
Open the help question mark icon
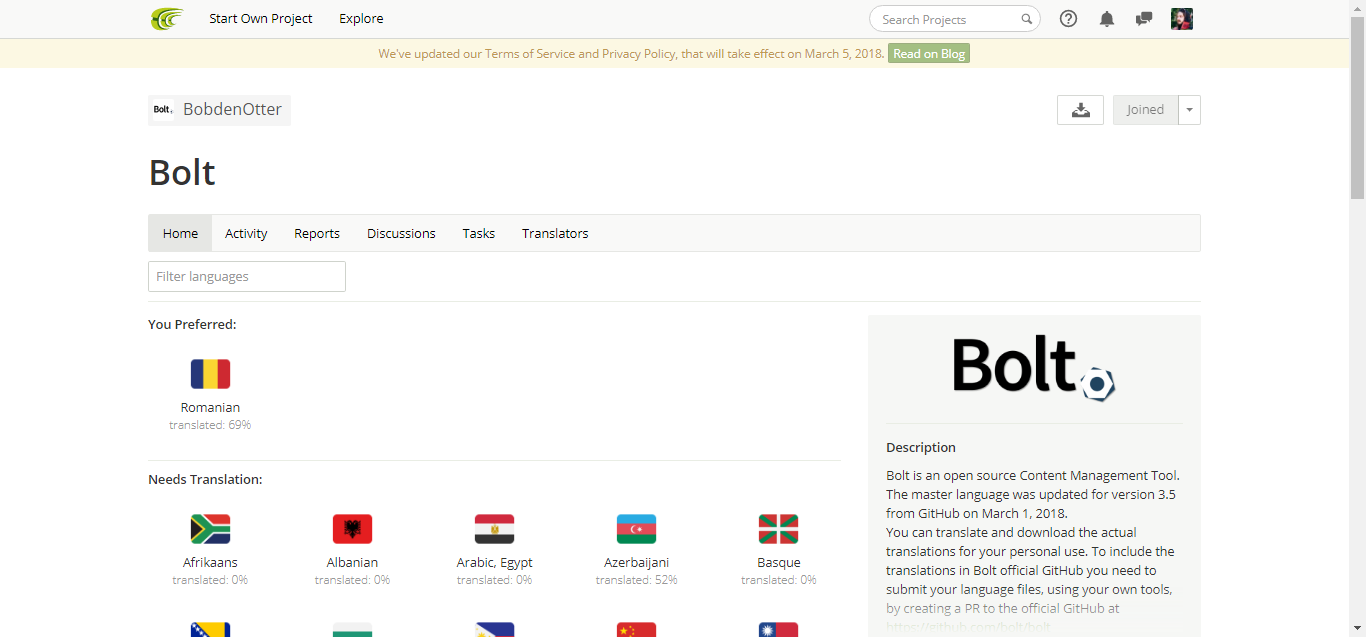[1068, 19]
